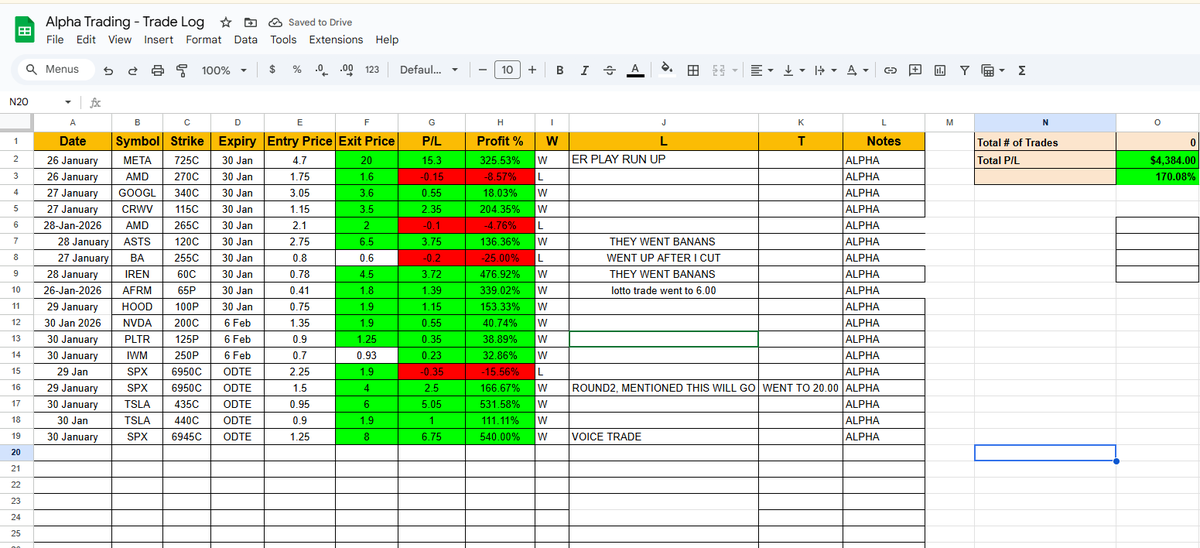The width and height of the screenshot is (1200, 548).
Task: Increase font size with plus
Action: click(x=532, y=70)
